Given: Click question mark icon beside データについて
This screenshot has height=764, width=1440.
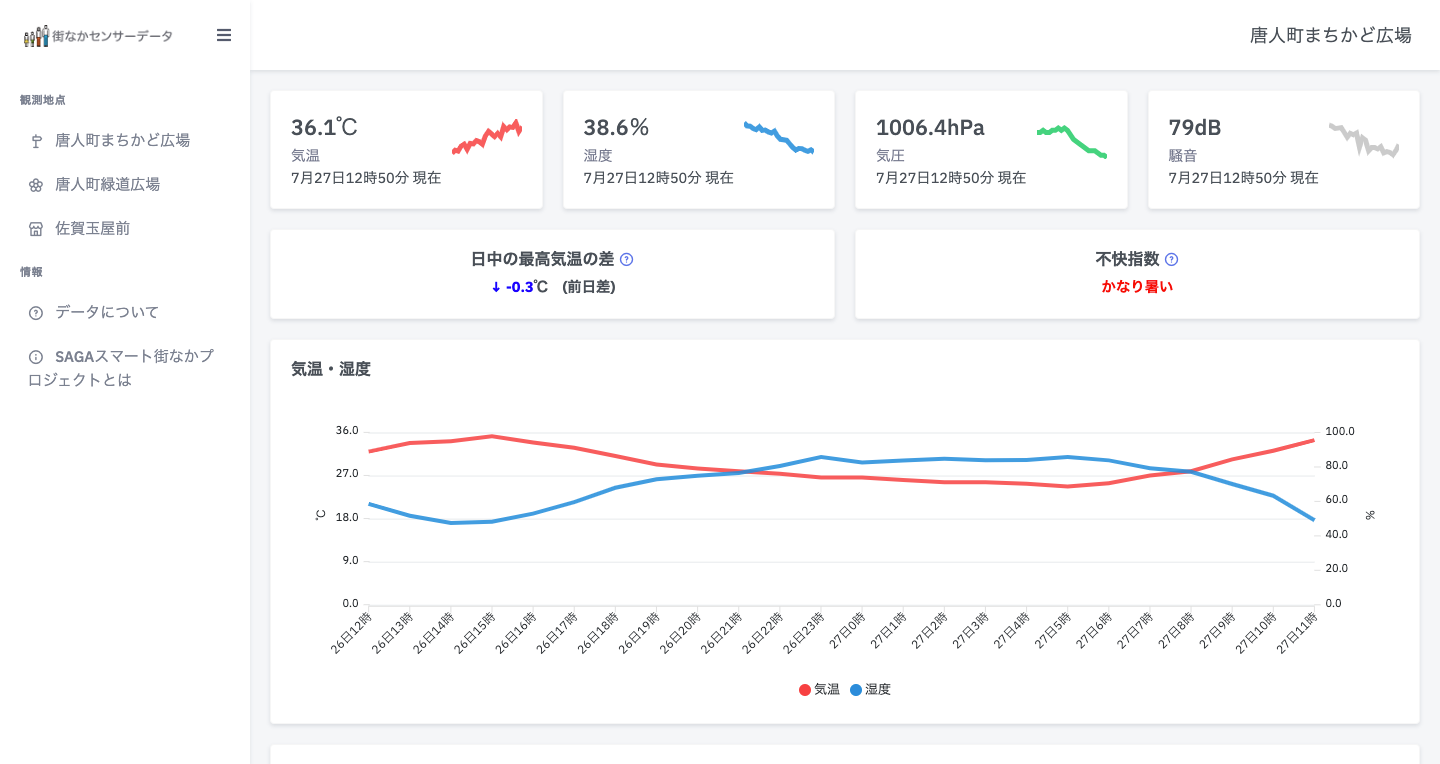Looking at the screenshot, I should (x=36, y=313).
